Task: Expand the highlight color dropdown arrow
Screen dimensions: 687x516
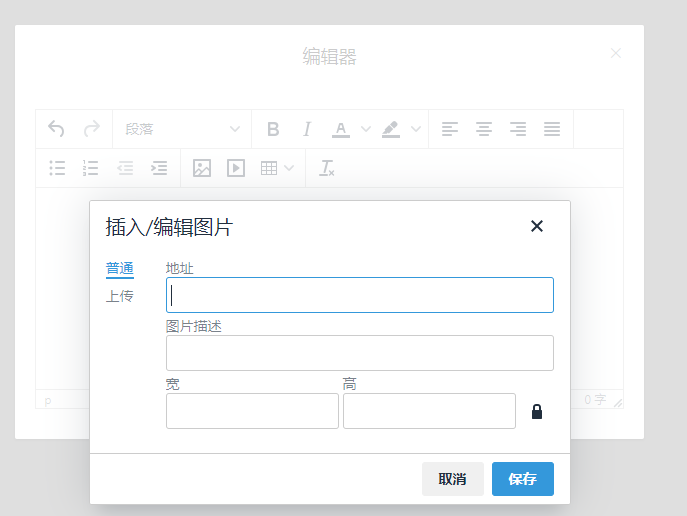Action: click(x=415, y=129)
